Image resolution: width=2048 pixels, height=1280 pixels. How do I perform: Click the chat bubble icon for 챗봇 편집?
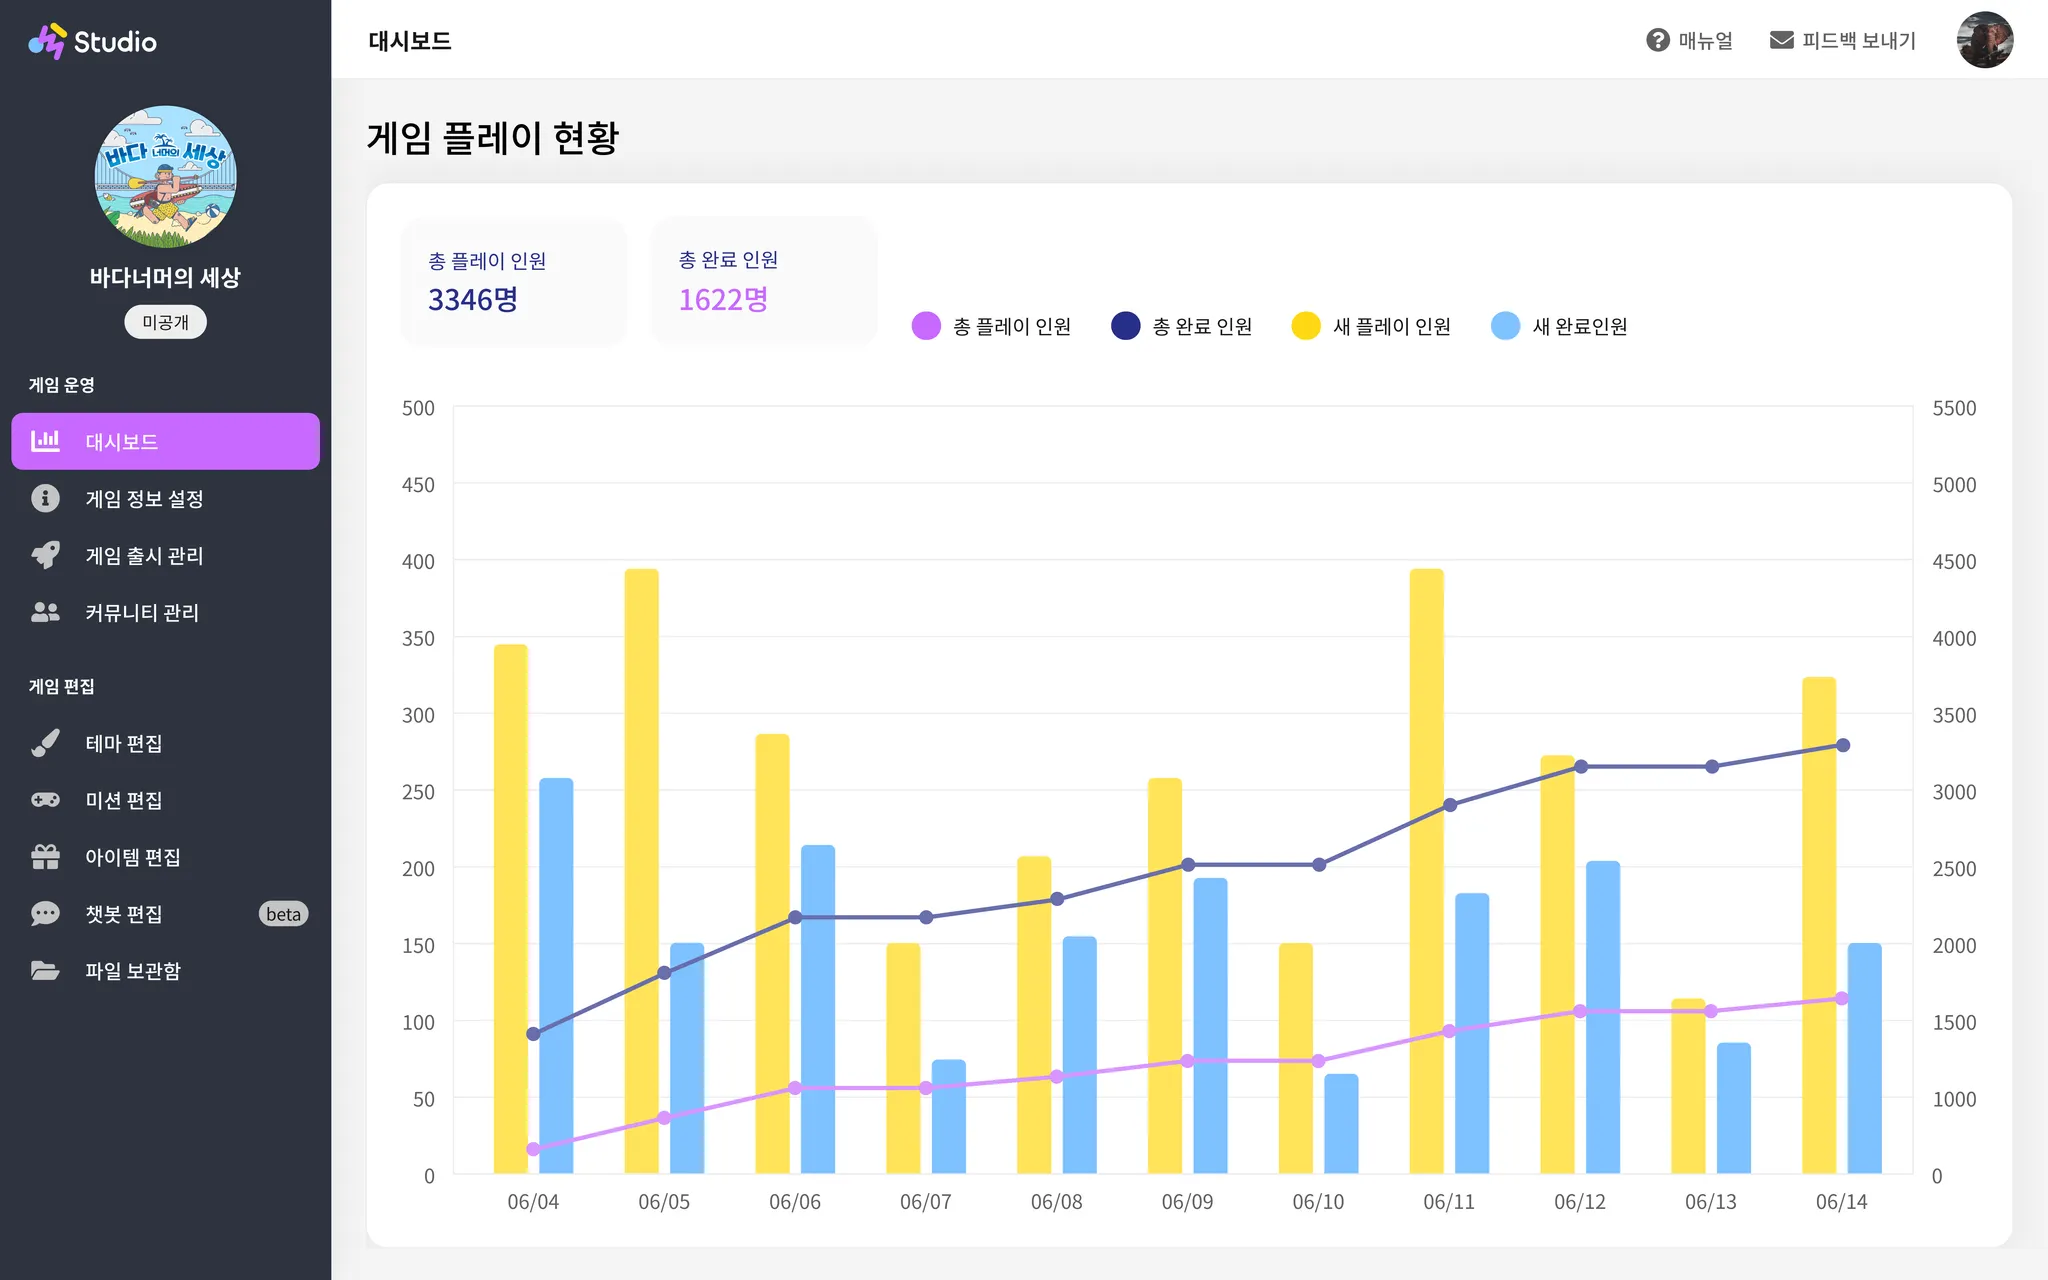45,914
